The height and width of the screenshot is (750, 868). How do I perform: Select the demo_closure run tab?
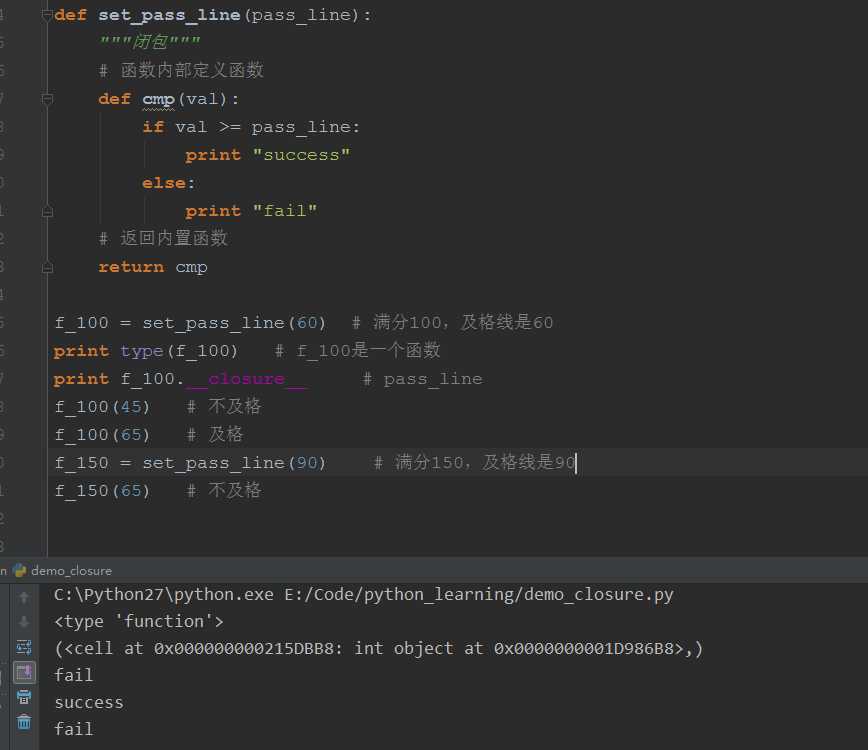point(71,571)
